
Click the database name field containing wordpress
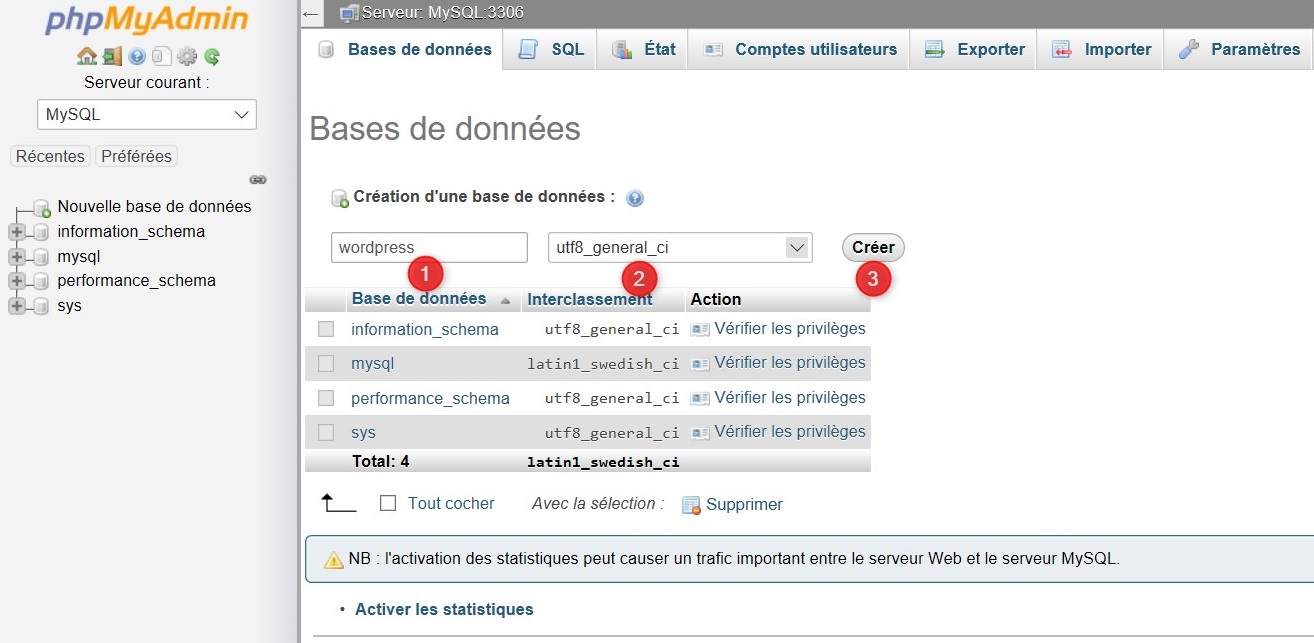point(429,247)
